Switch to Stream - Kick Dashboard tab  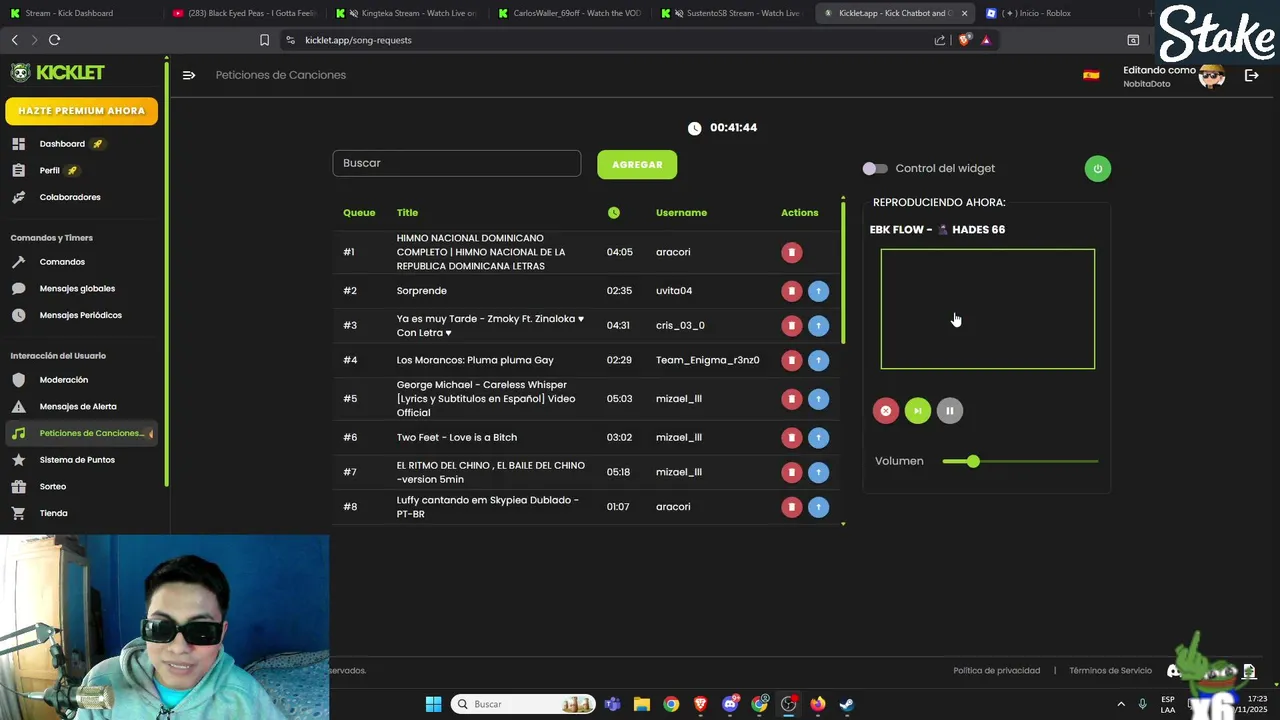click(x=78, y=13)
